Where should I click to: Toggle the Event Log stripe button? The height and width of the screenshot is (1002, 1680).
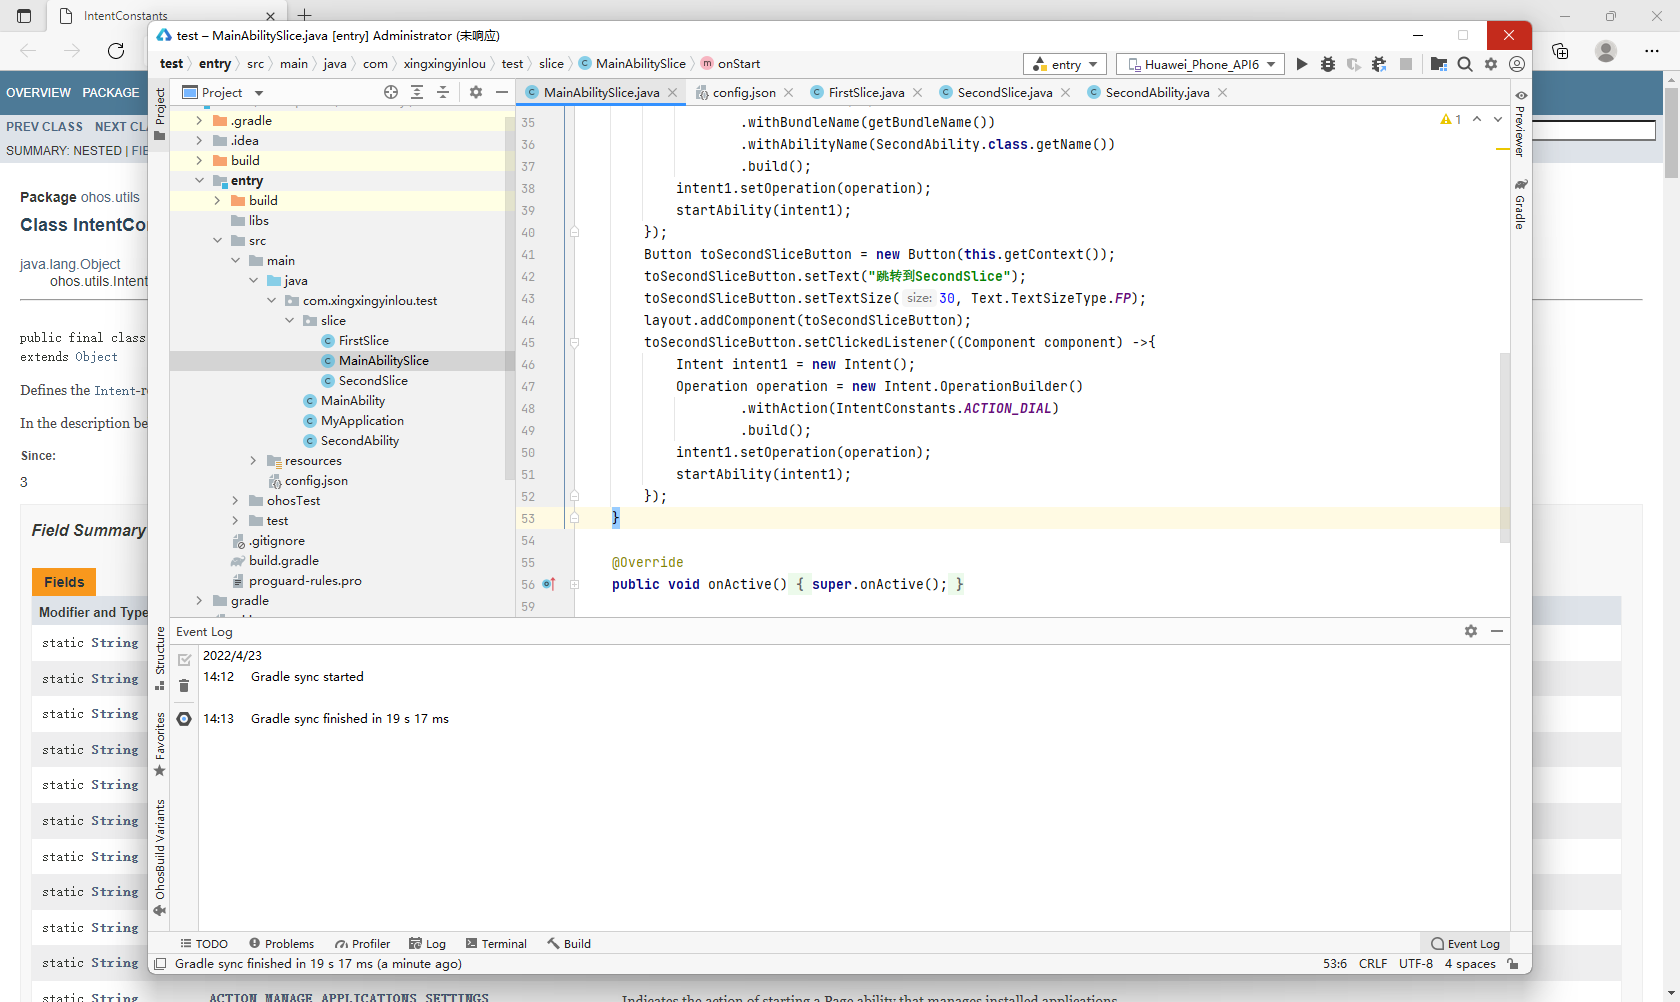tap(1465, 944)
